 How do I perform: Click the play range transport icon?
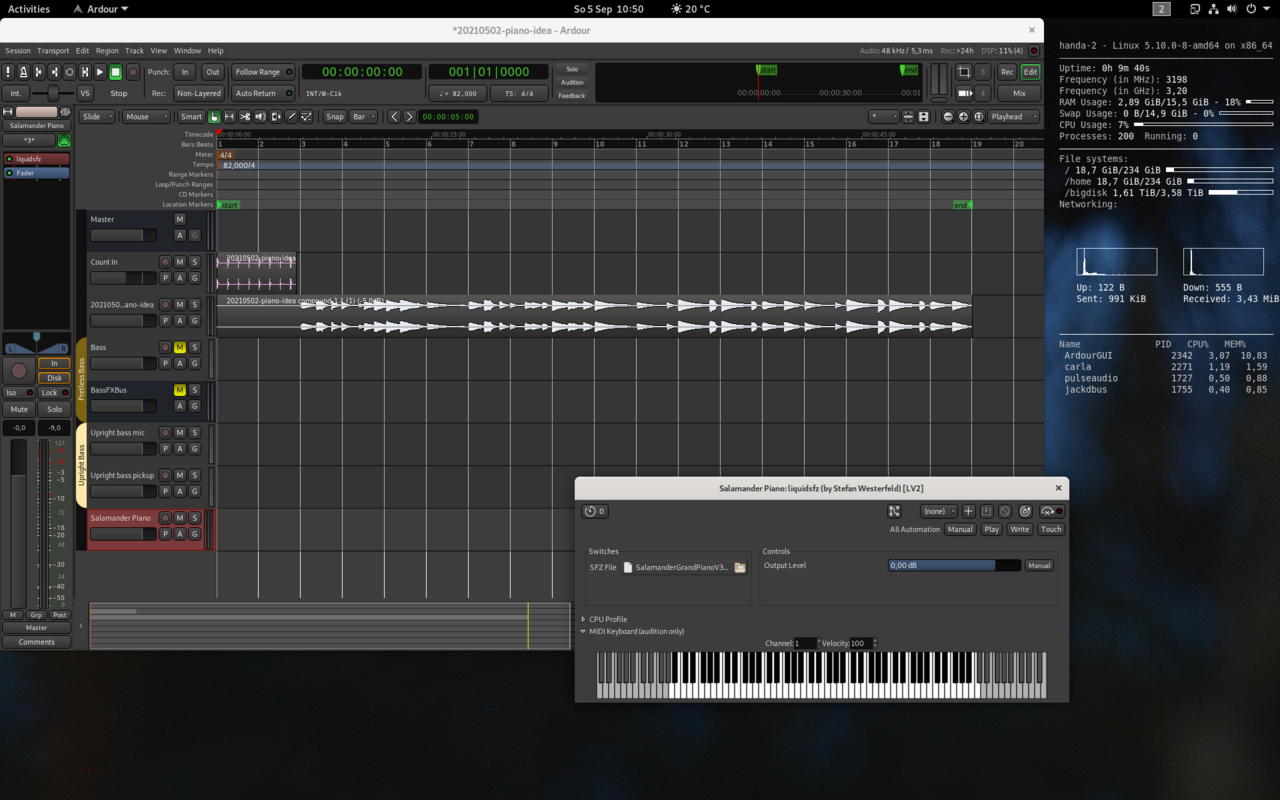[x=85, y=72]
